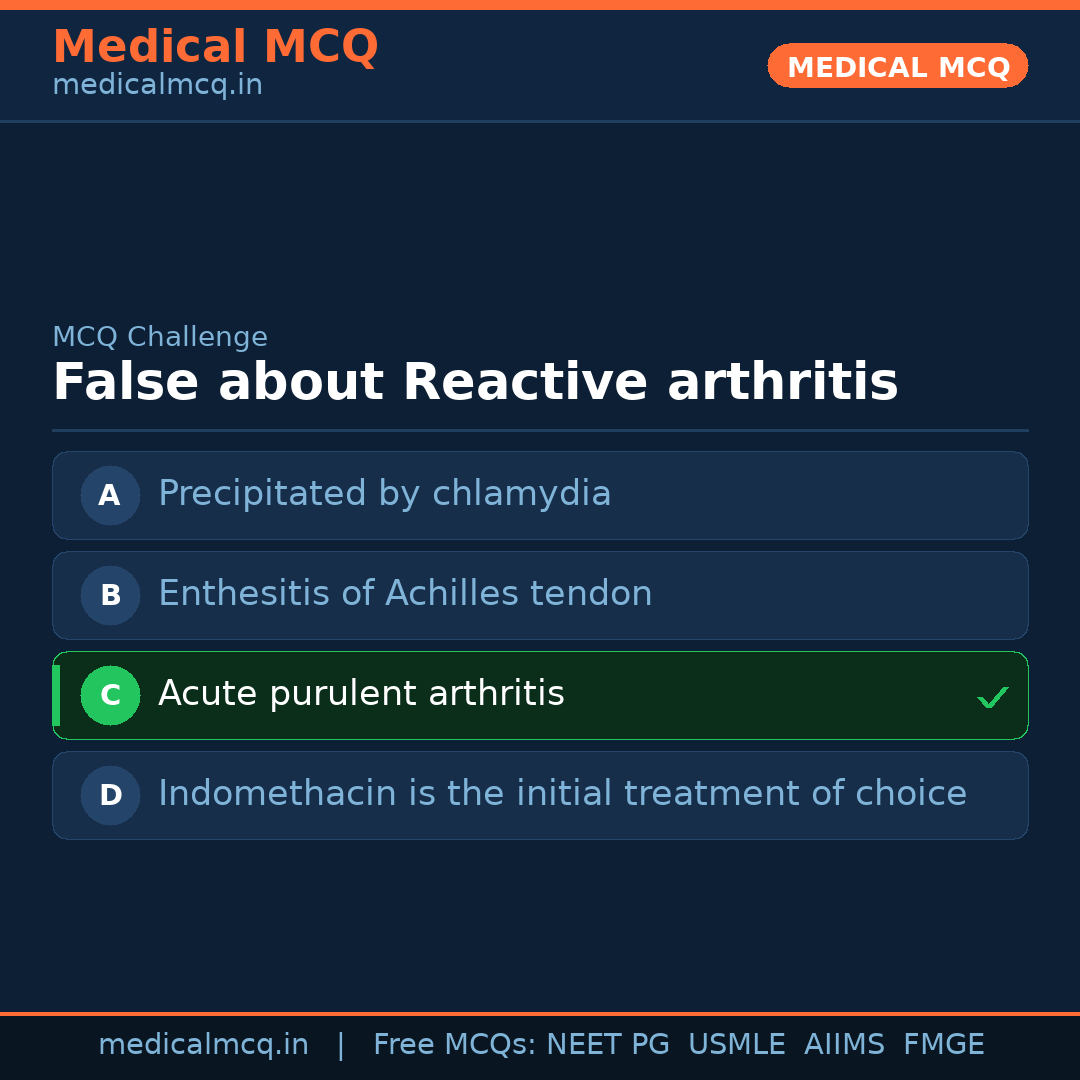This screenshot has height=1080, width=1080.
Task: Click the "False about Reactive arthritis" question heading
Action: (x=475, y=383)
